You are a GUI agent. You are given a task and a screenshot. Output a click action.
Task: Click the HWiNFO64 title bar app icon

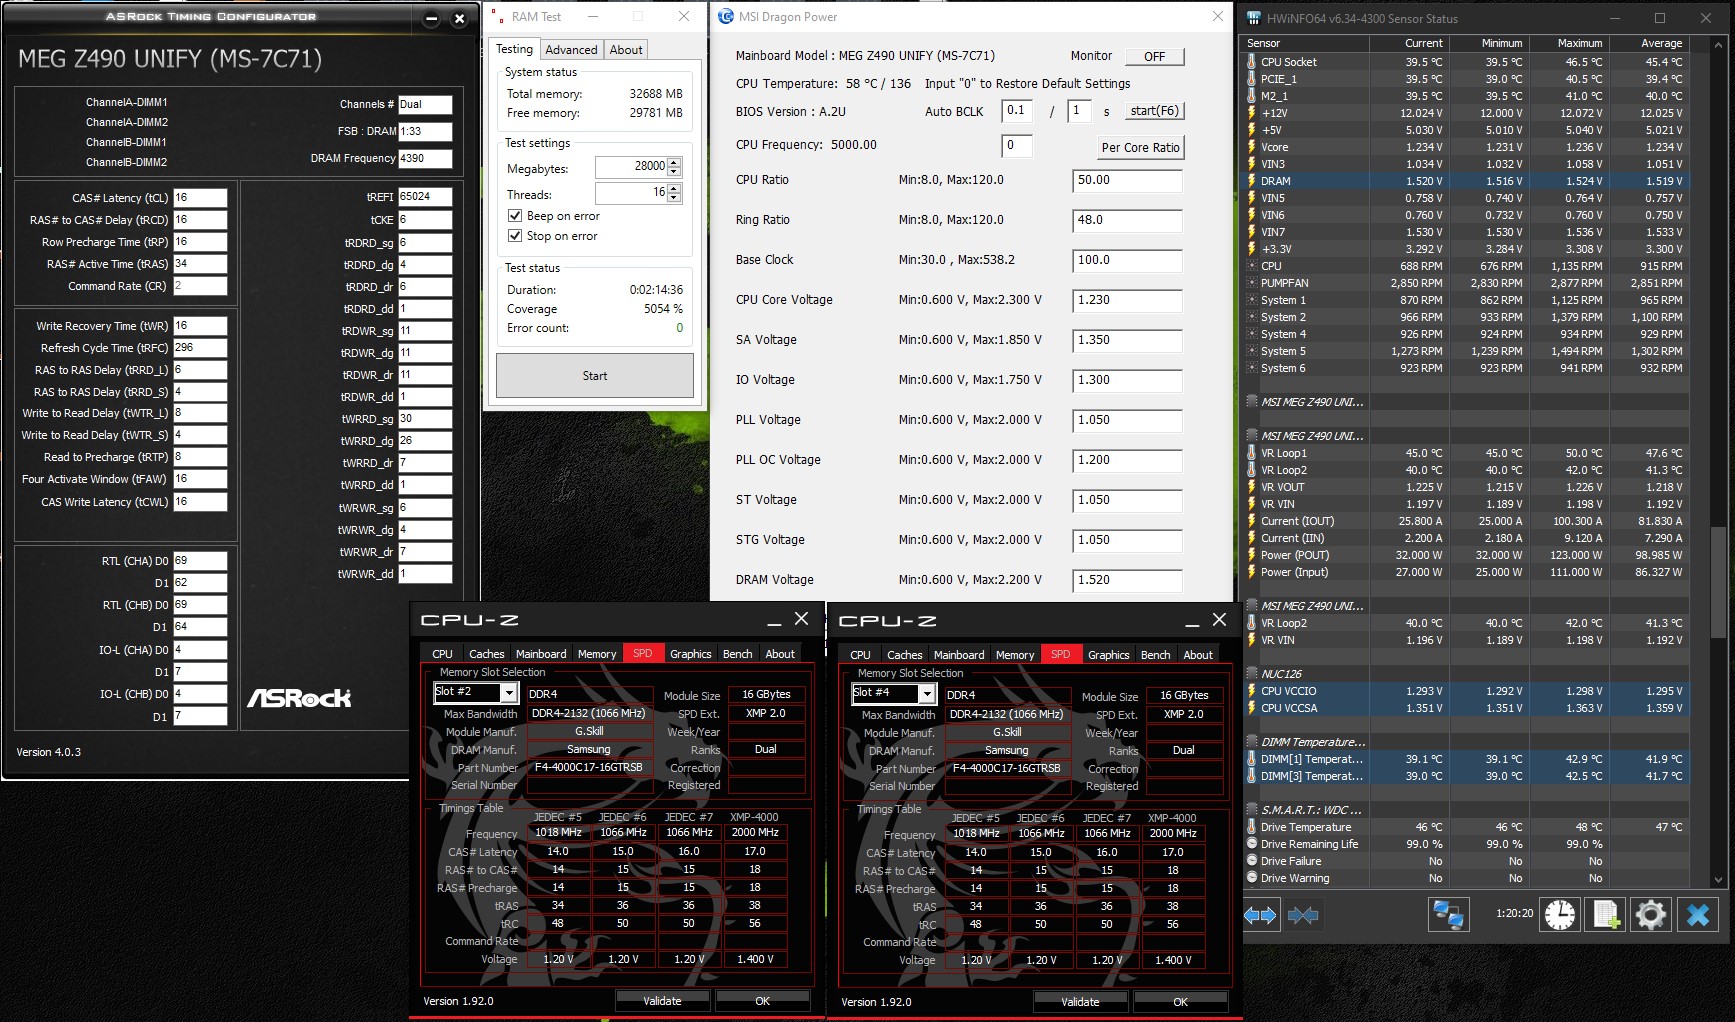pyautogui.click(x=1253, y=18)
